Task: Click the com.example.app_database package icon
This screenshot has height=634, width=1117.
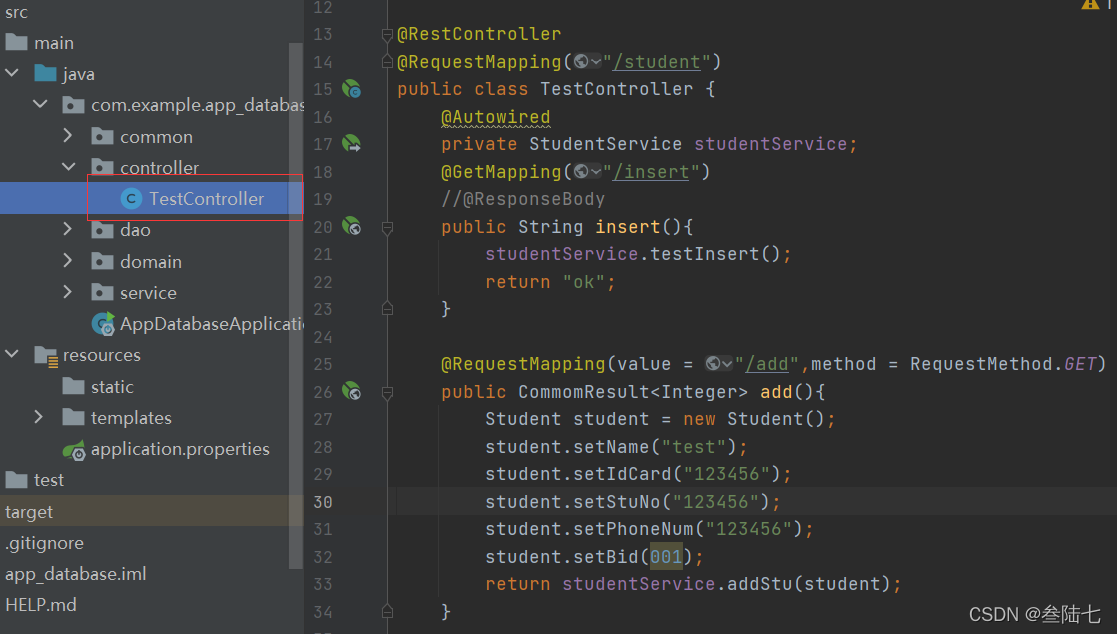Action: (x=73, y=105)
